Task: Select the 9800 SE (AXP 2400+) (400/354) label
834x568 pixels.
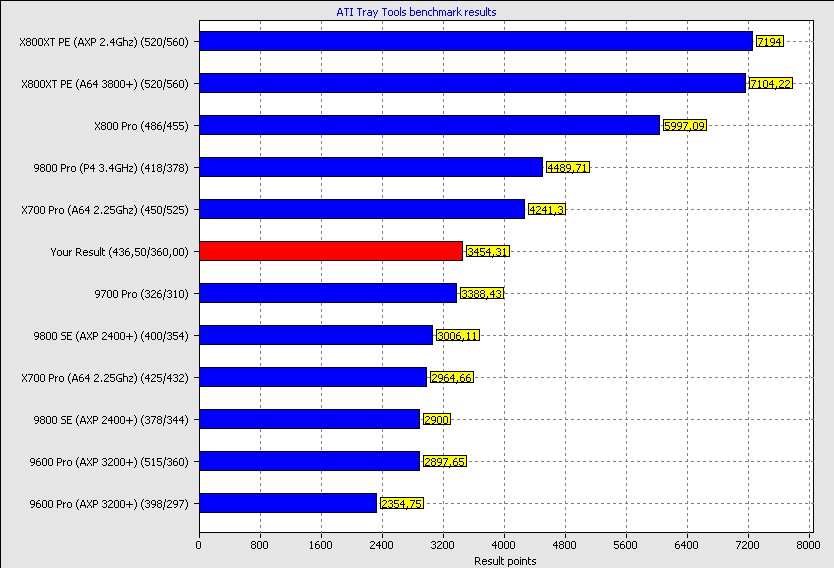Action: (x=111, y=336)
